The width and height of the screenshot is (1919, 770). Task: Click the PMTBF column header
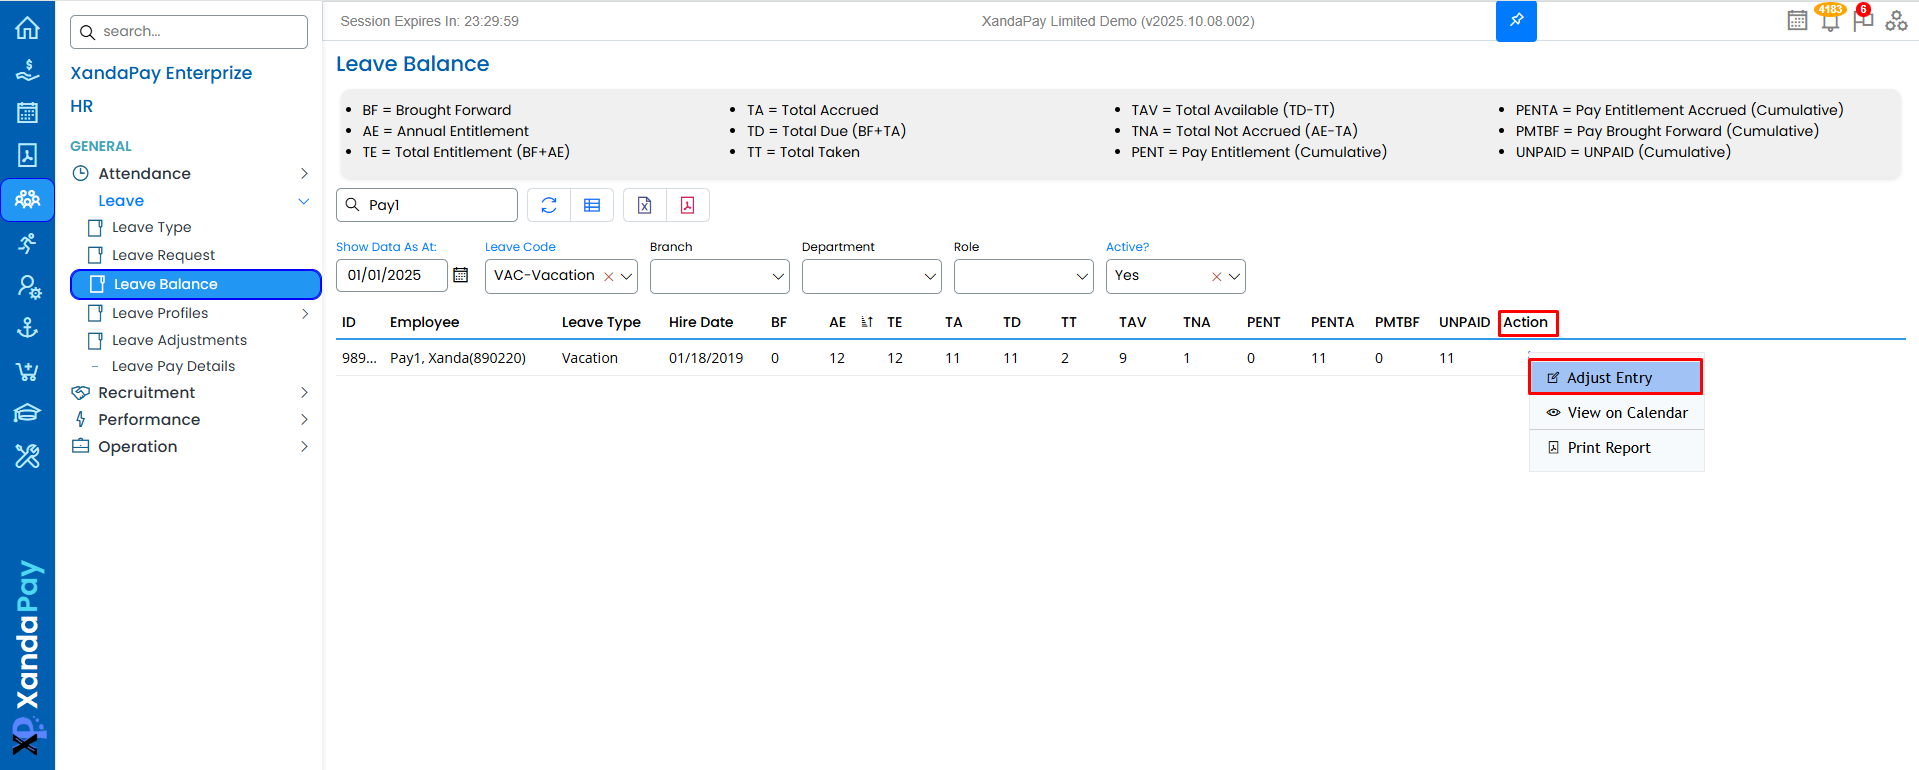coord(1397,322)
